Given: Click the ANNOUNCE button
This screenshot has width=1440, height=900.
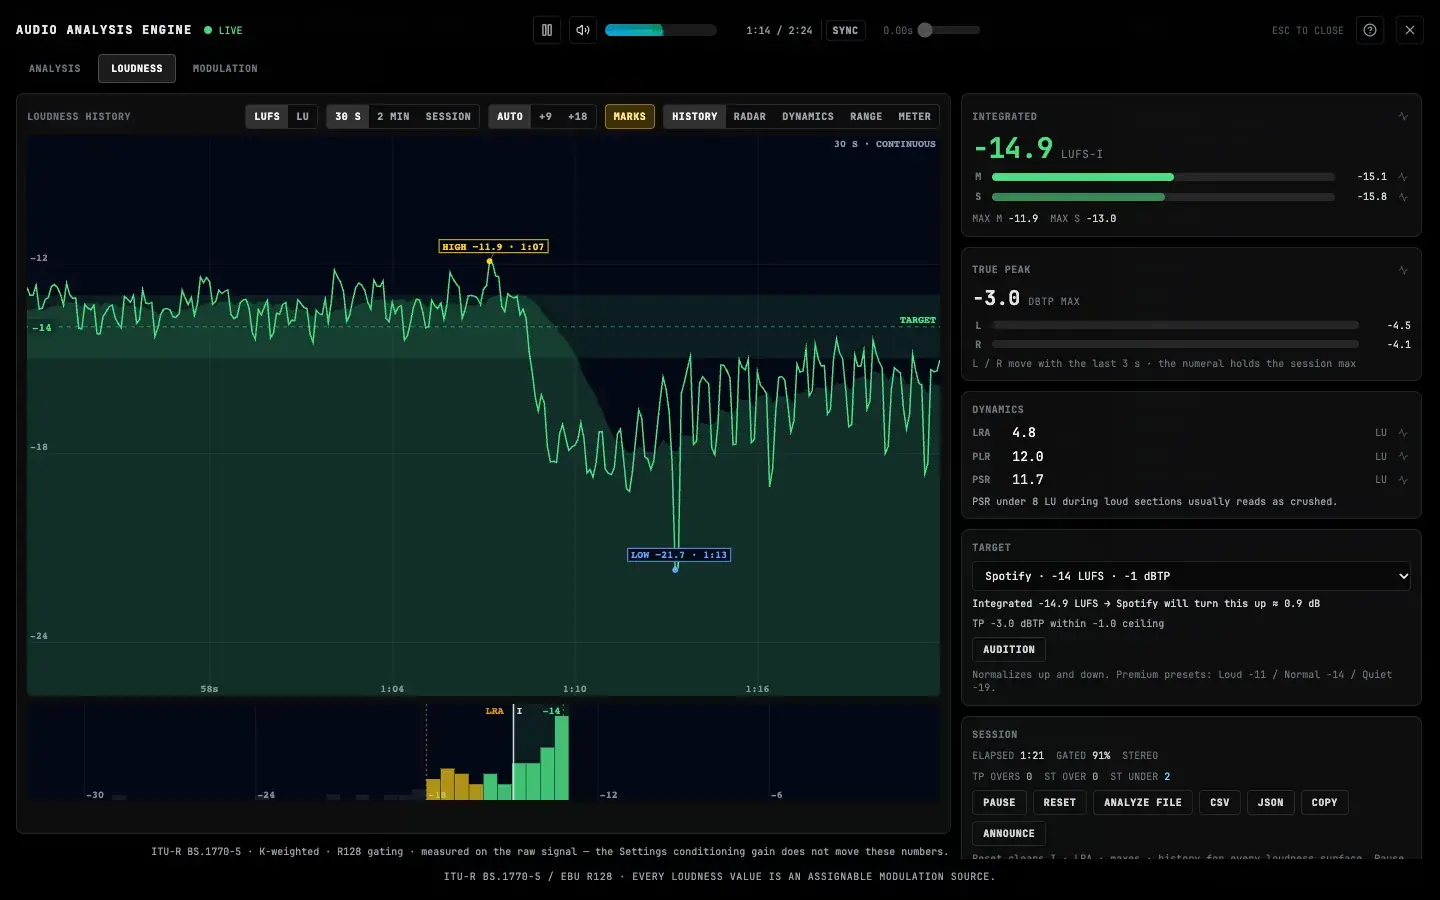Looking at the screenshot, I should (x=1009, y=834).
